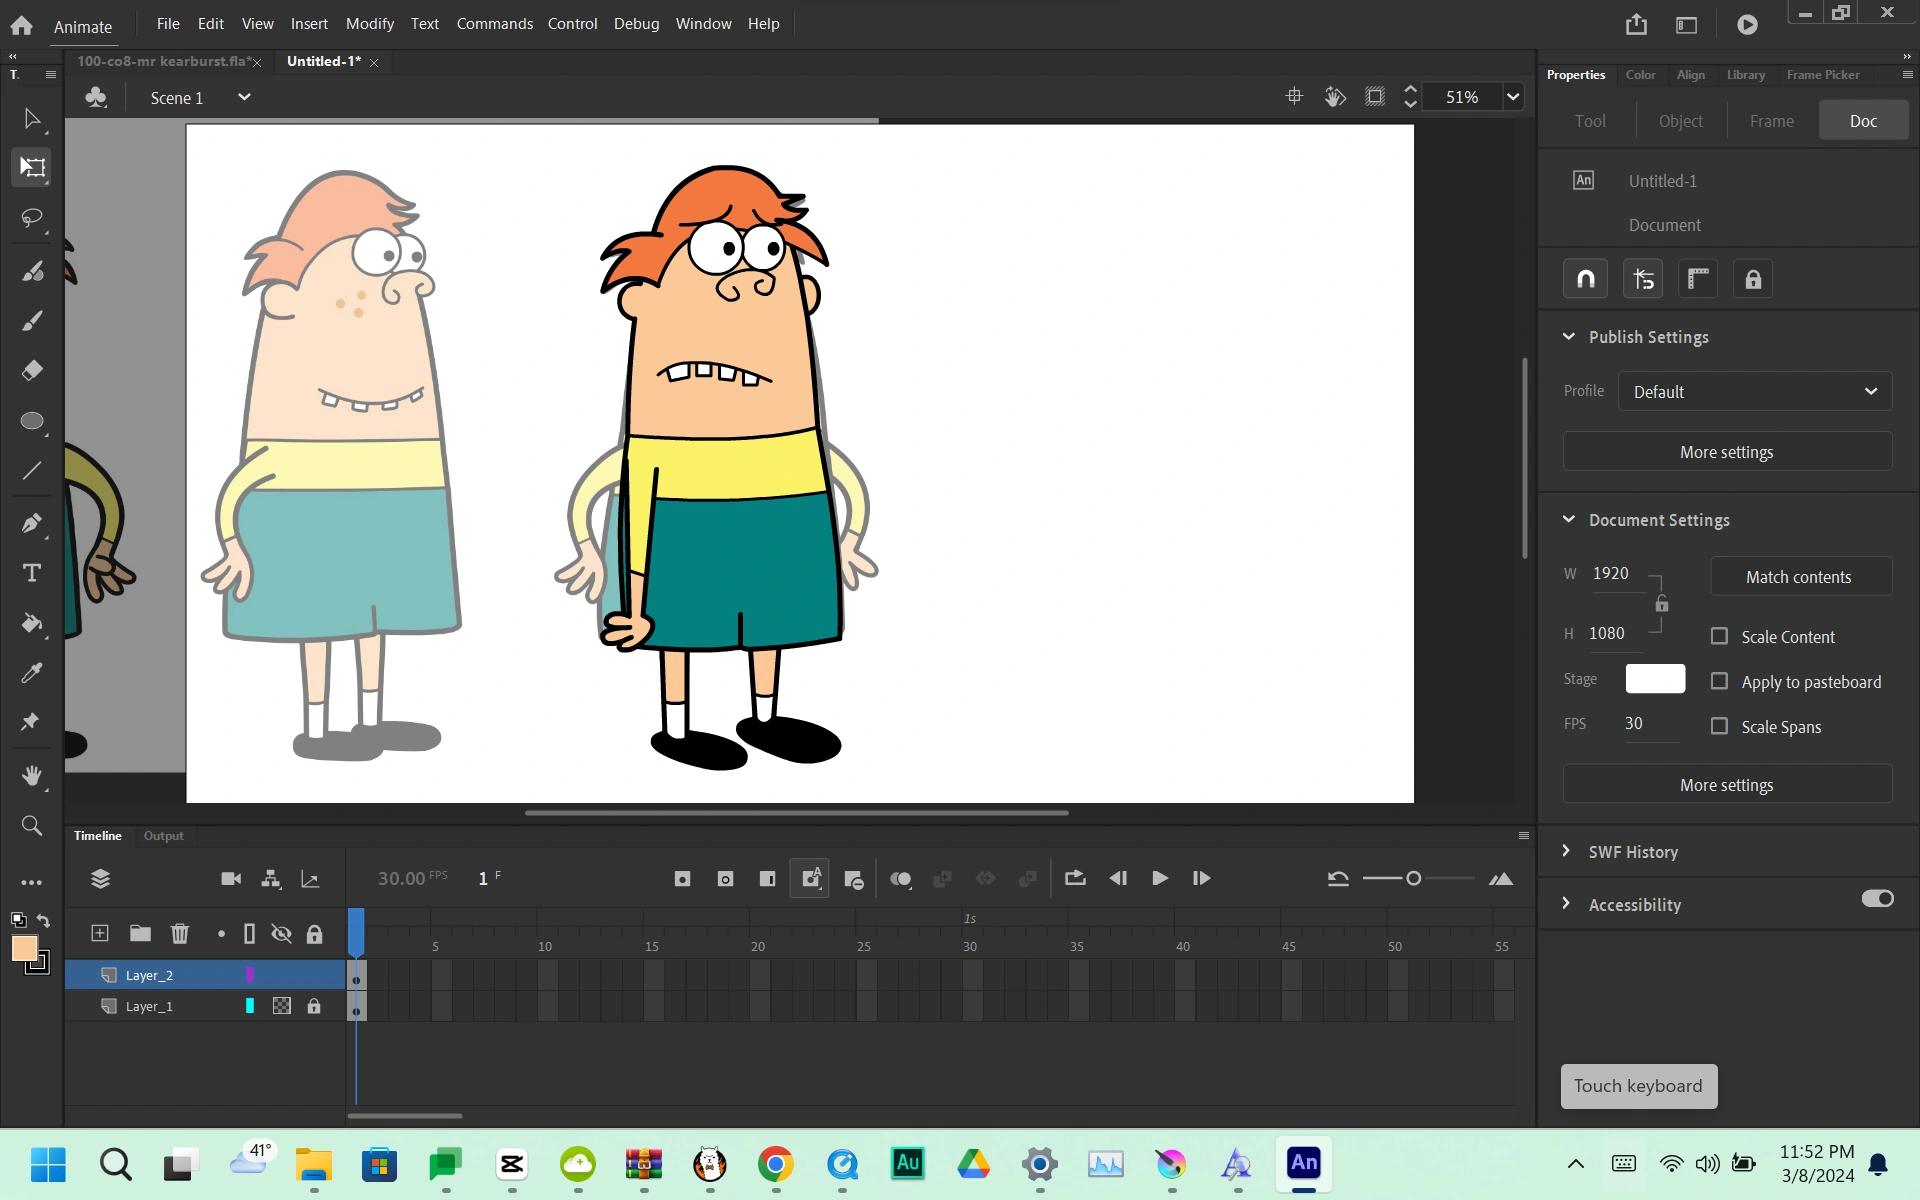Turn on the Accessibility switch
Viewport: 1920px width, 1200px height.
pyautogui.click(x=1878, y=898)
